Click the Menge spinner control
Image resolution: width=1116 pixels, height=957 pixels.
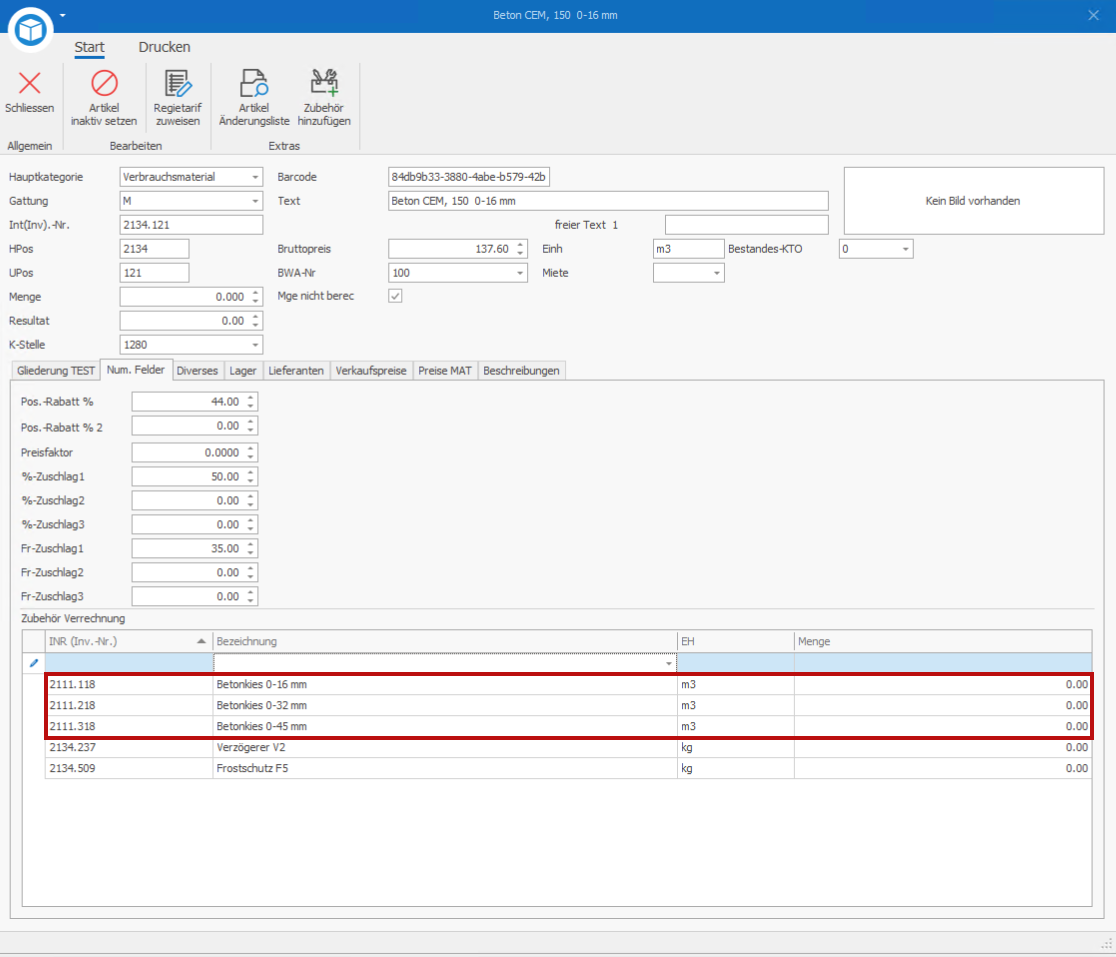click(x=256, y=297)
